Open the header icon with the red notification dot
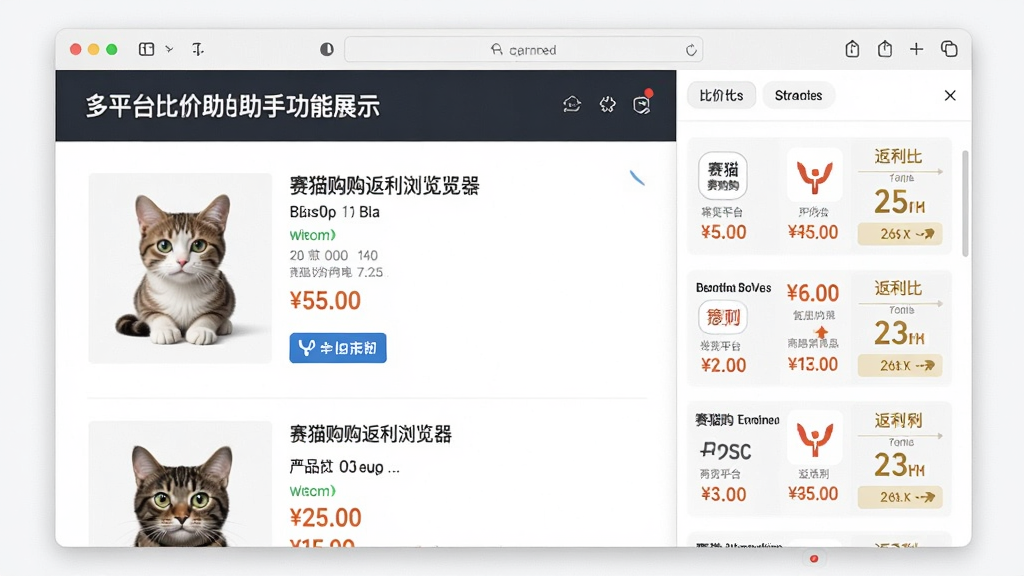This screenshot has width=1024, height=576. (x=642, y=104)
